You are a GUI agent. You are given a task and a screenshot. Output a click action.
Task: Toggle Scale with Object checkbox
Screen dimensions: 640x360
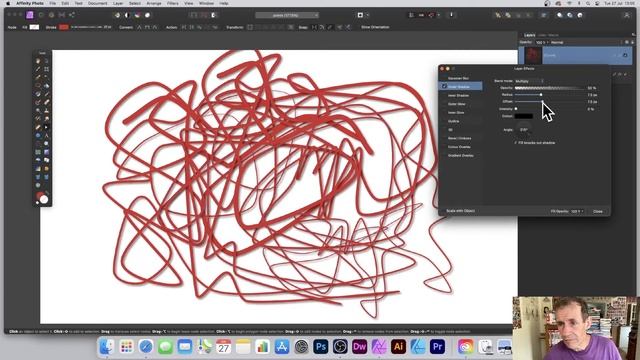(x=444, y=211)
